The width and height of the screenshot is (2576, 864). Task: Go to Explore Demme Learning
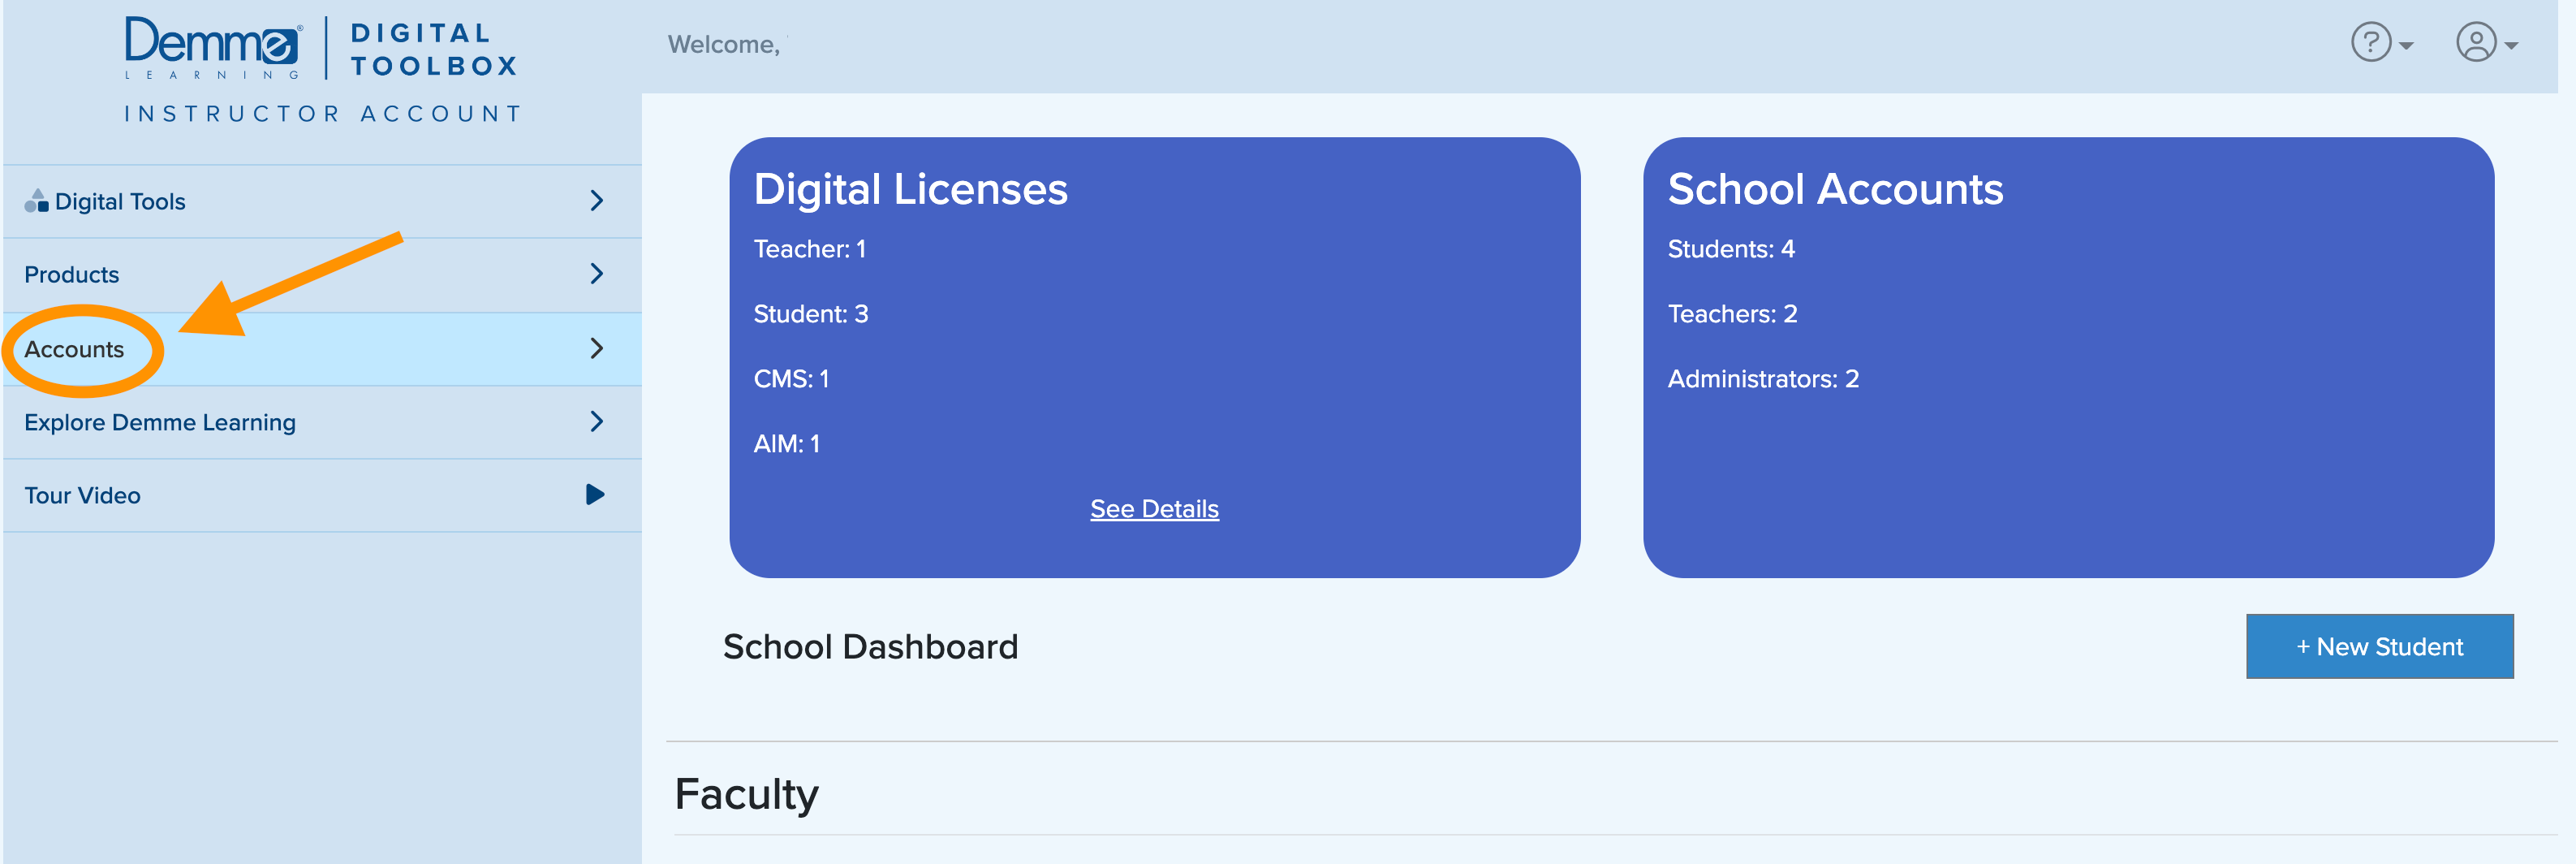click(x=160, y=422)
